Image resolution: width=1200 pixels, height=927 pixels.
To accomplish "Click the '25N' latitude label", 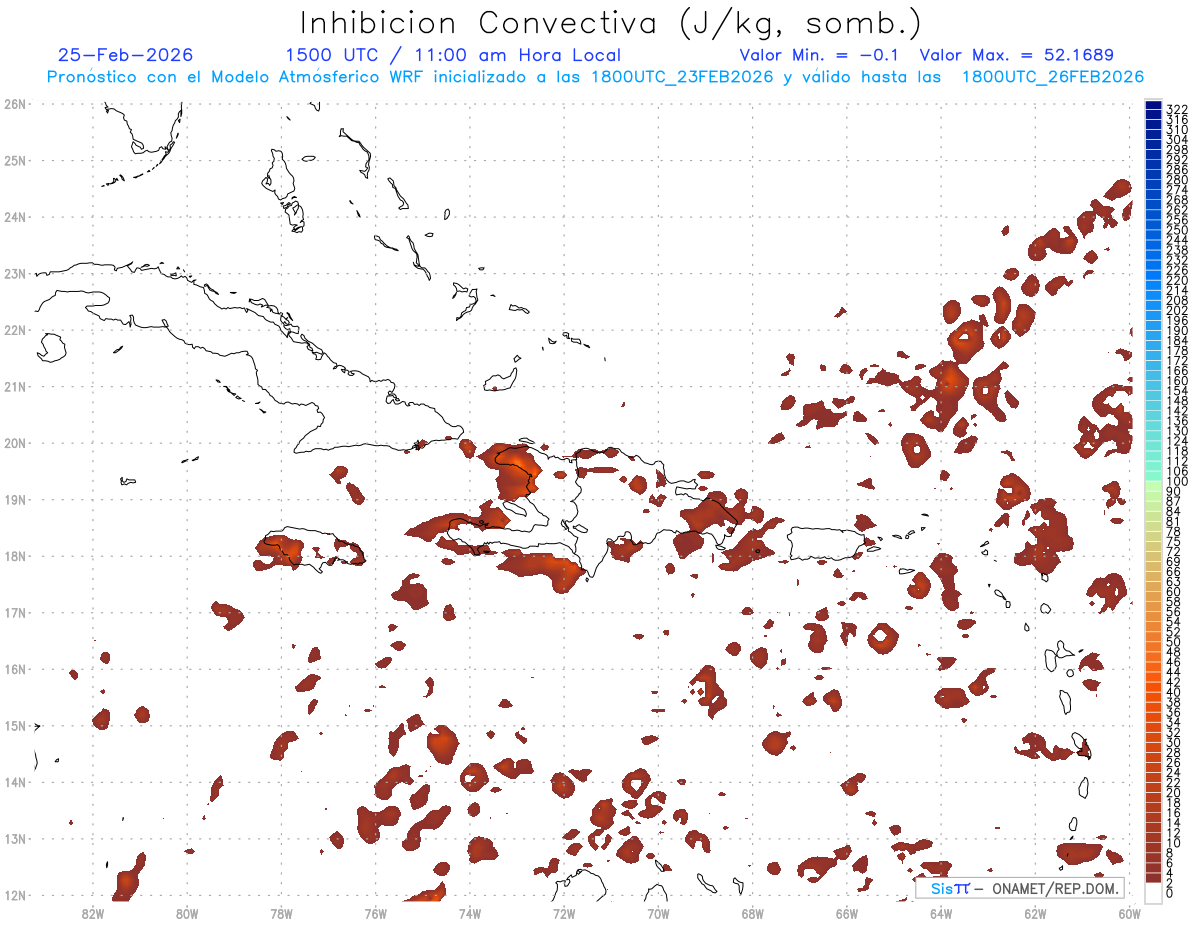I will click(15, 160).
